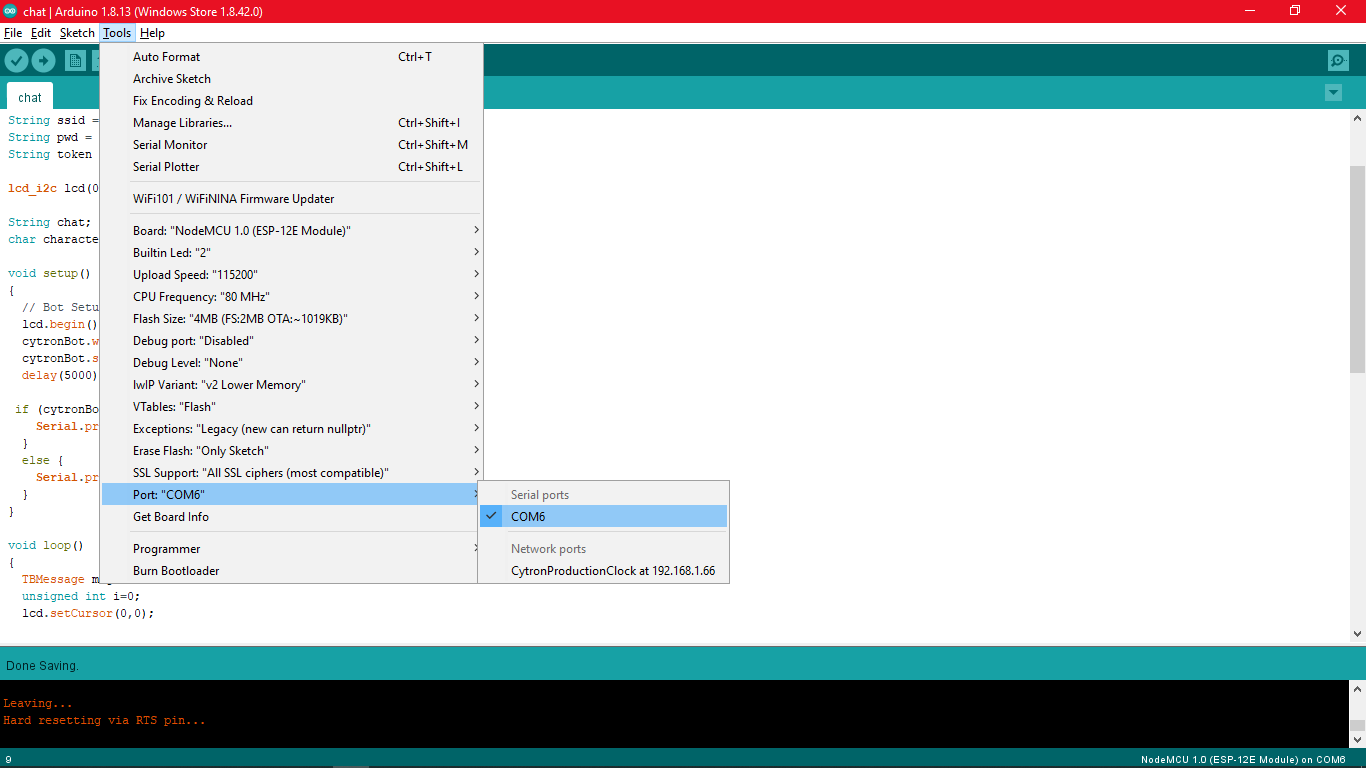Click editor scrollbar down arrow
The width and height of the screenshot is (1366, 768).
pos(1357,634)
